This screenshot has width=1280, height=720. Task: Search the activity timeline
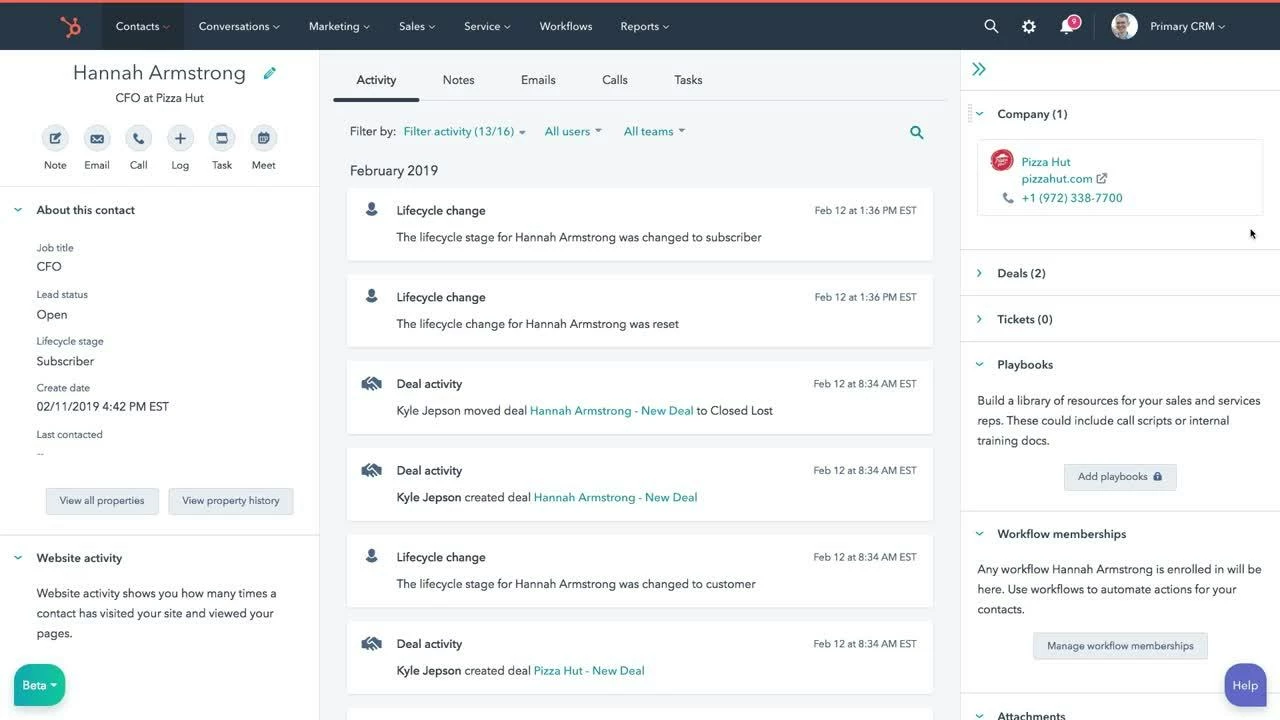(x=916, y=132)
